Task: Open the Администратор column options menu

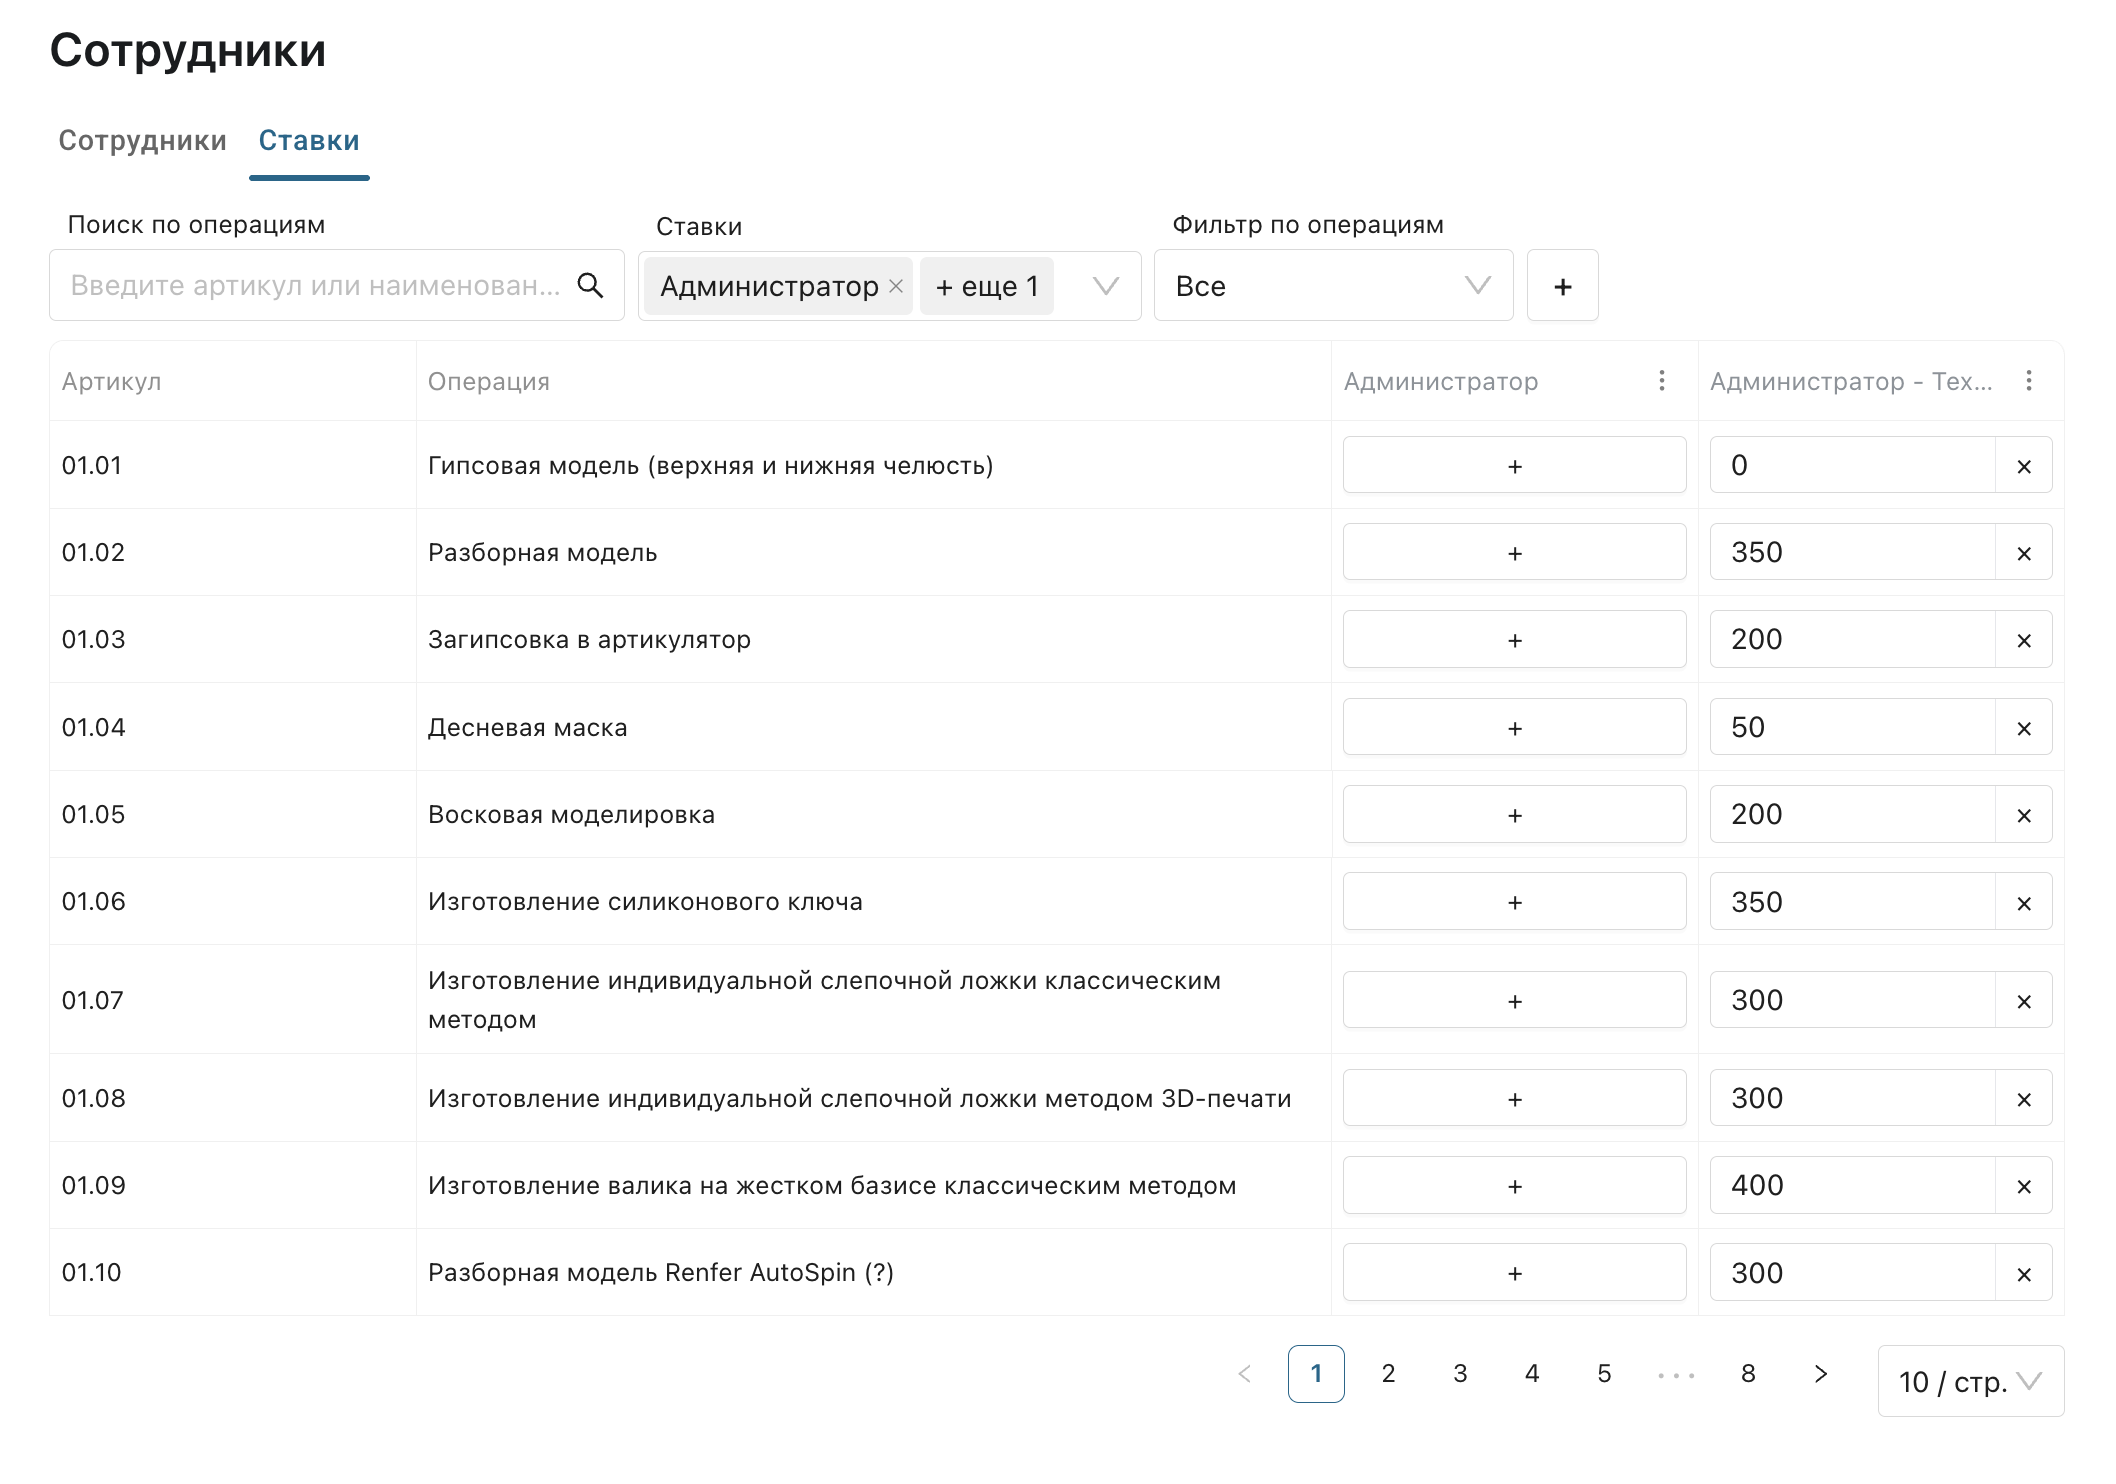Action: 1661,381
